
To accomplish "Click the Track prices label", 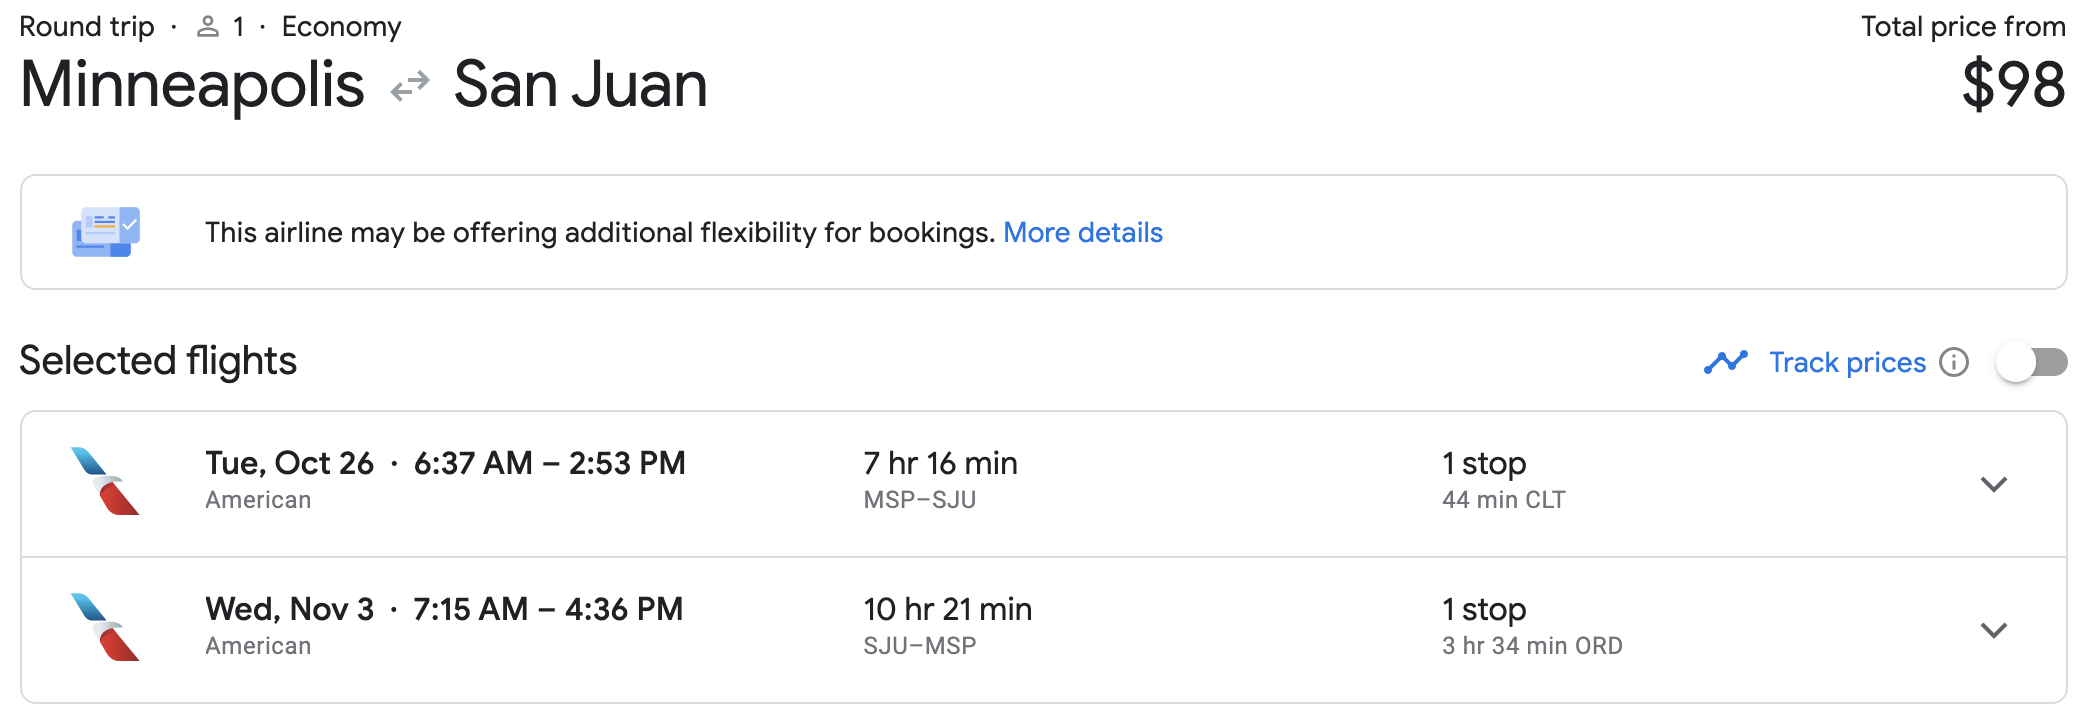I will click(x=1847, y=362).
